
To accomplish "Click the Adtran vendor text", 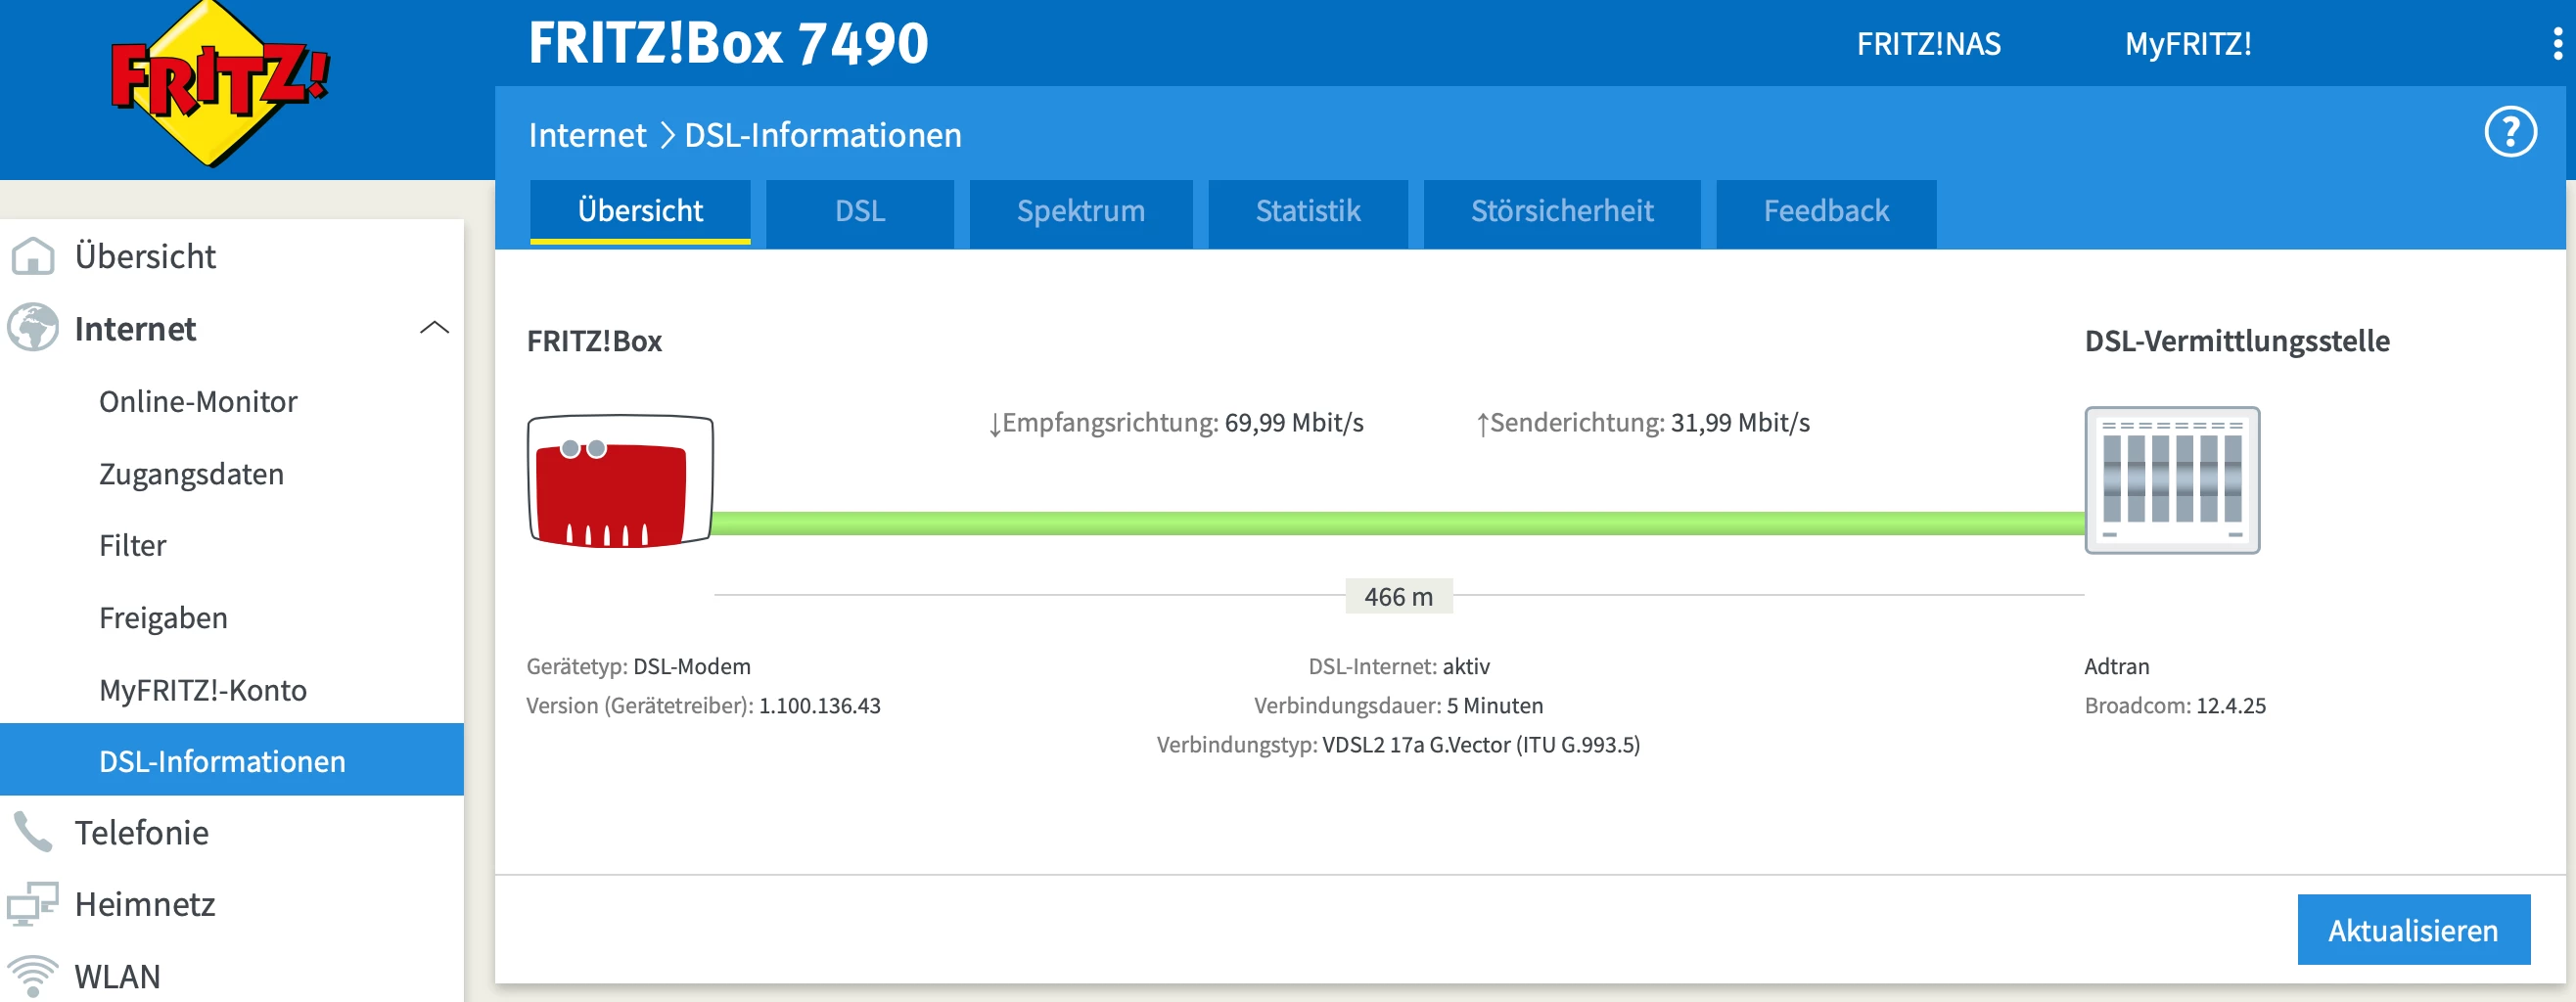I will (x=2116, y=666).
